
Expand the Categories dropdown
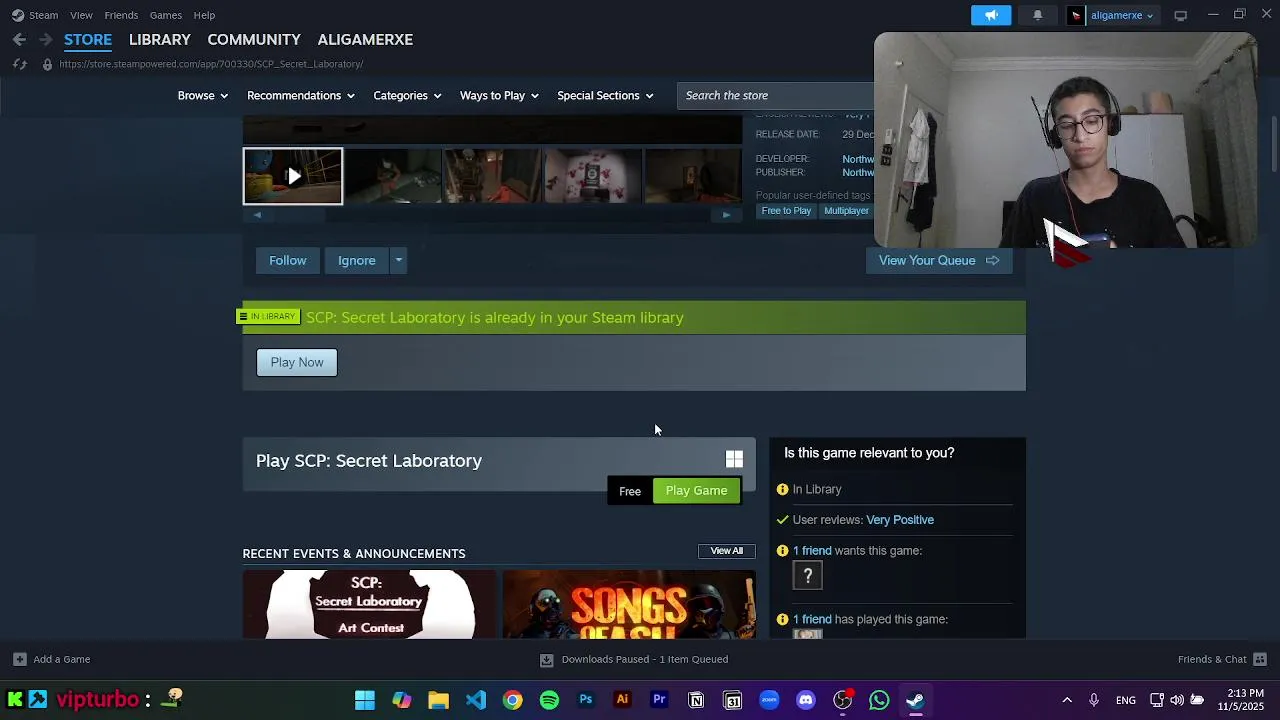pos(407,95)
